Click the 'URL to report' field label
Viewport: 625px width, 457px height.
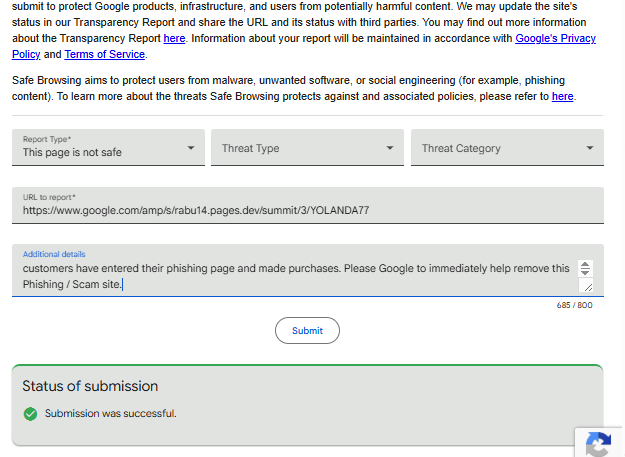(x=49, y=197)
